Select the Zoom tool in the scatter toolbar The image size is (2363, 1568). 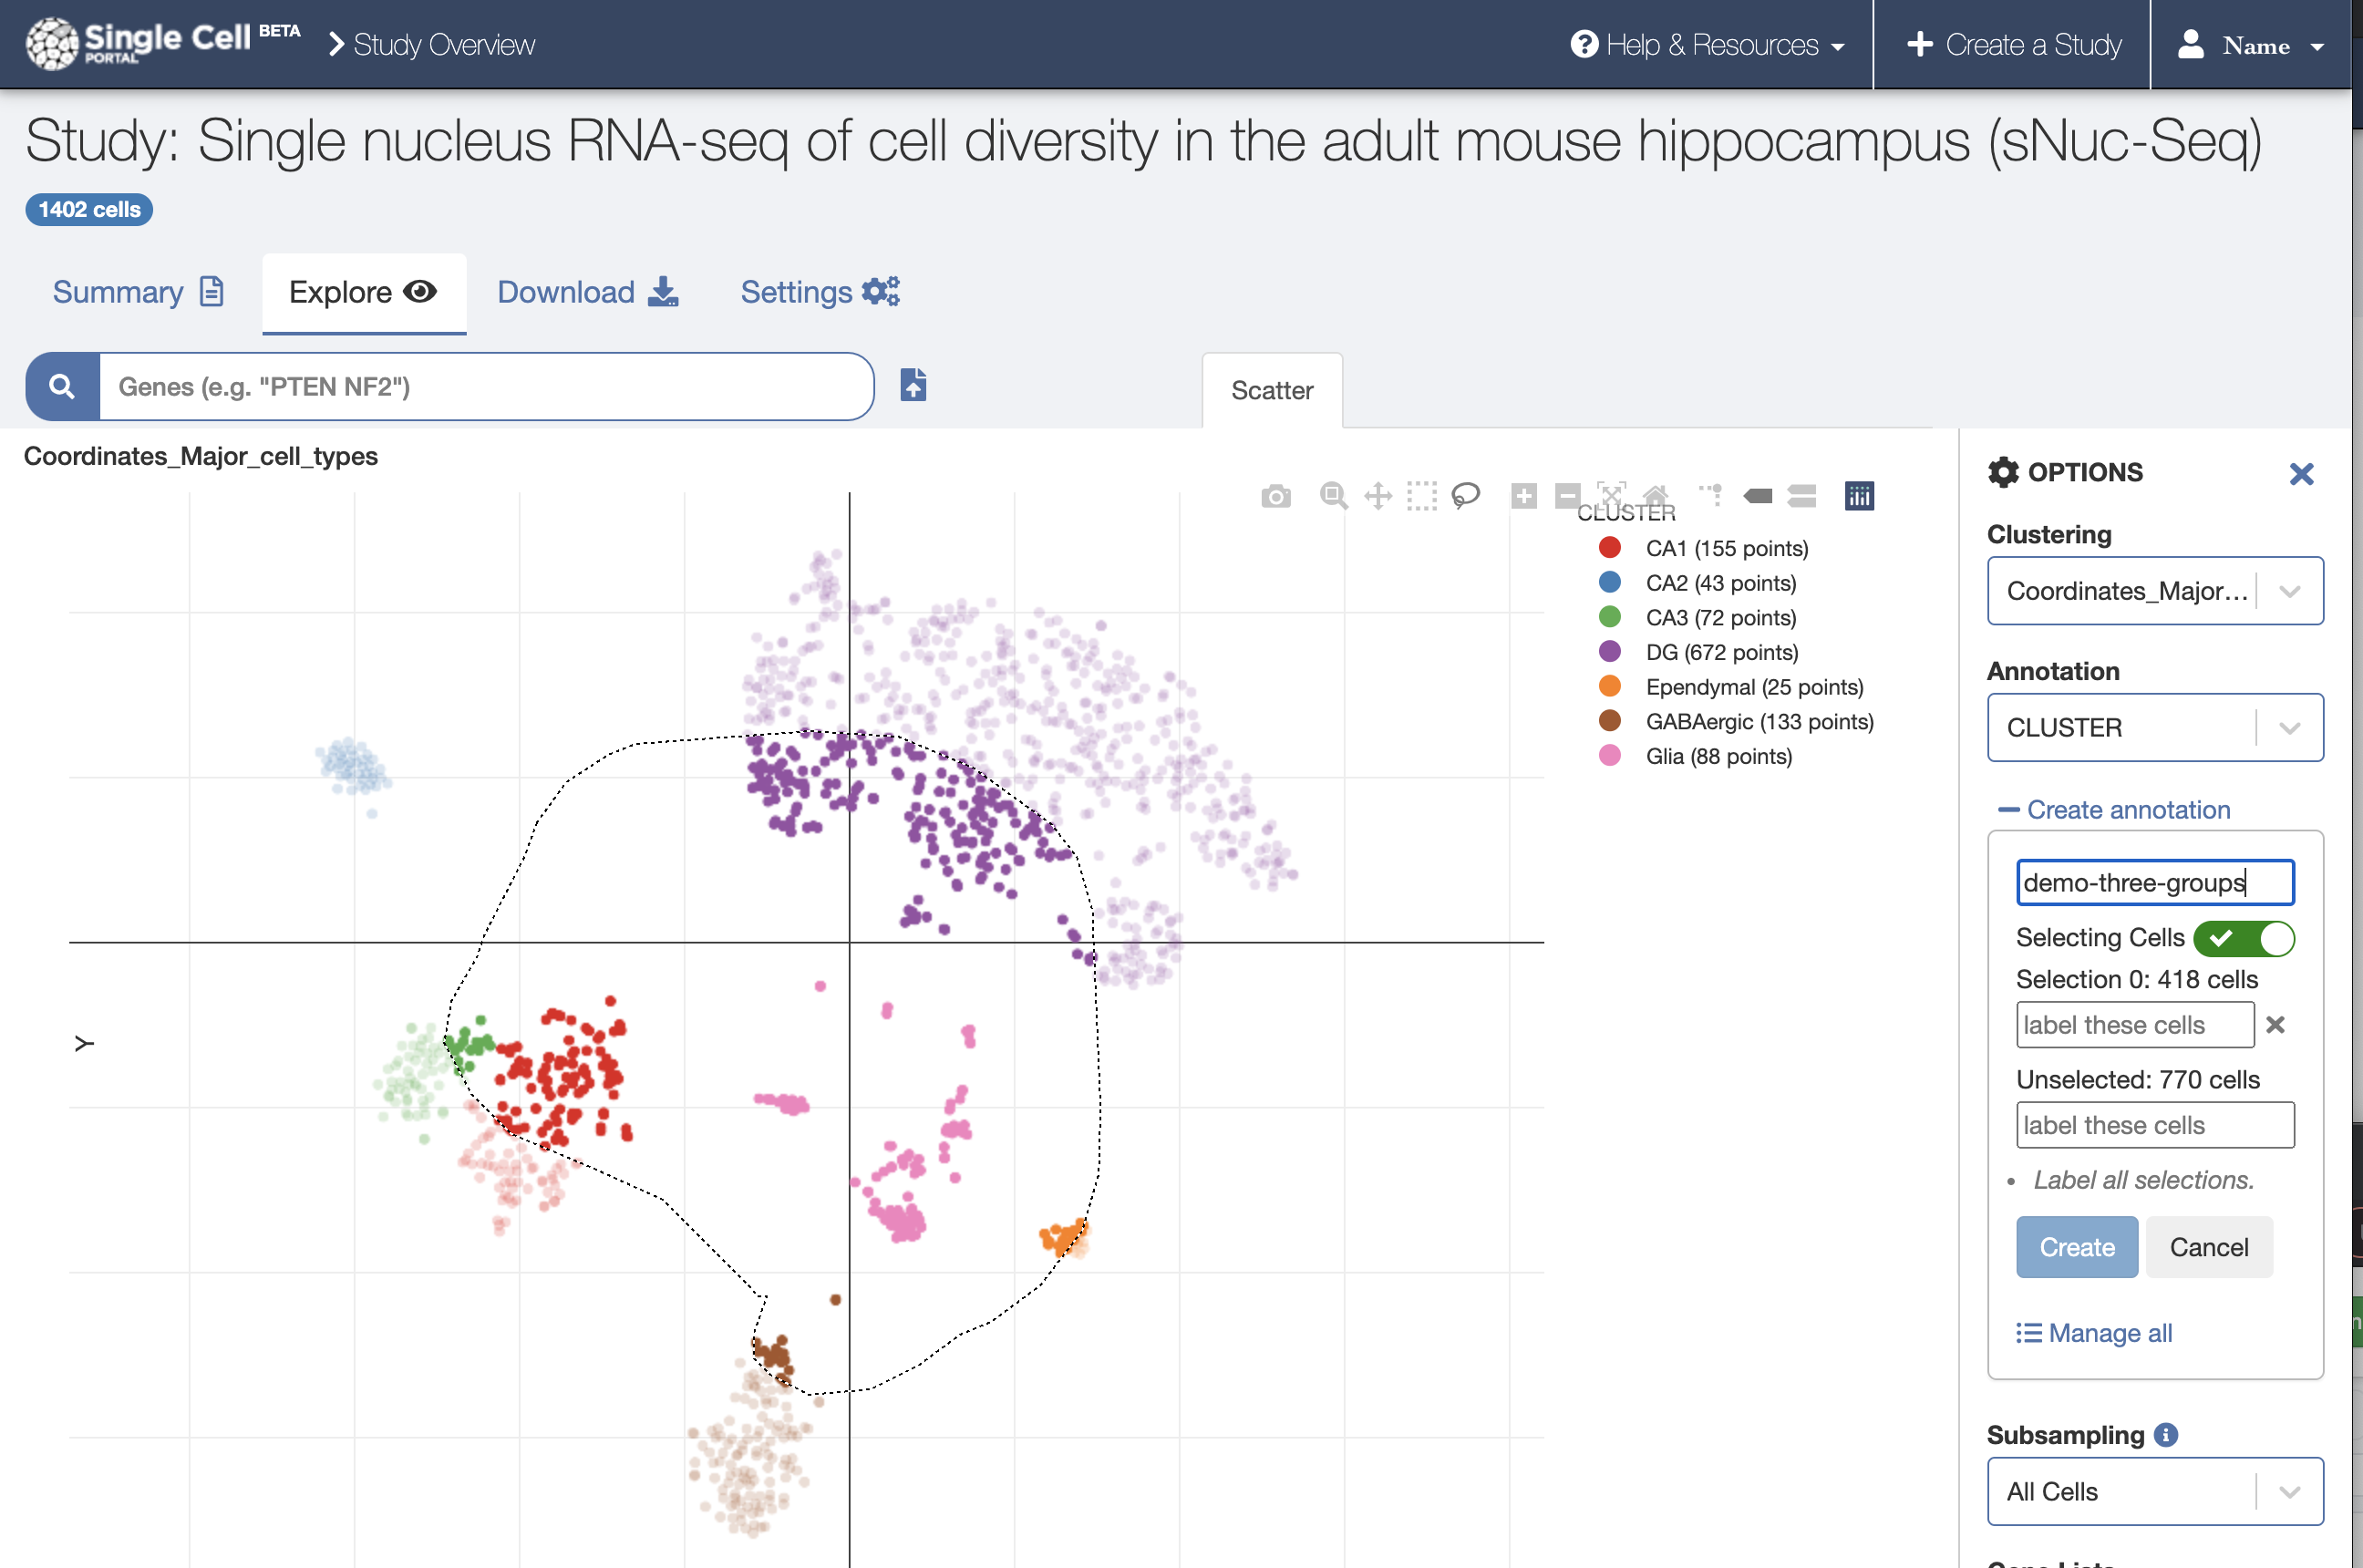(1333, 496)
